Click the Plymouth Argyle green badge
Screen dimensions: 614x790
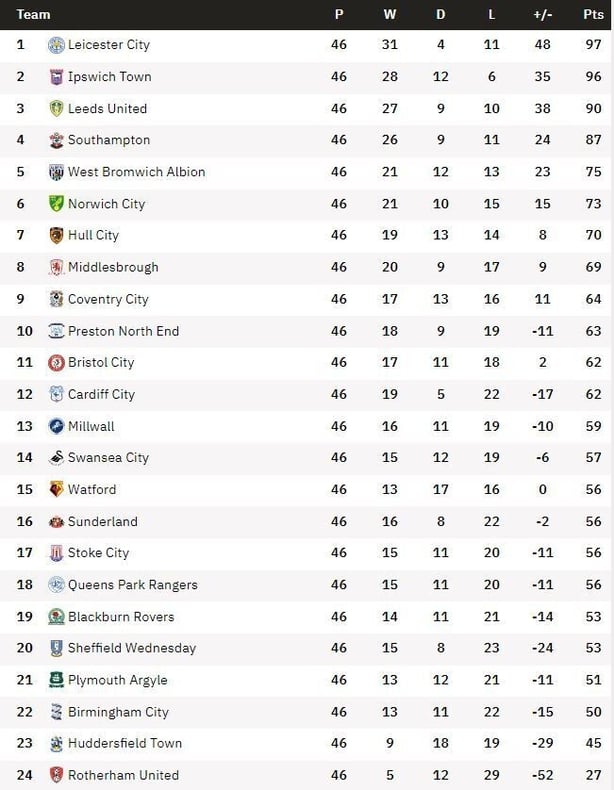click(56, 680)
